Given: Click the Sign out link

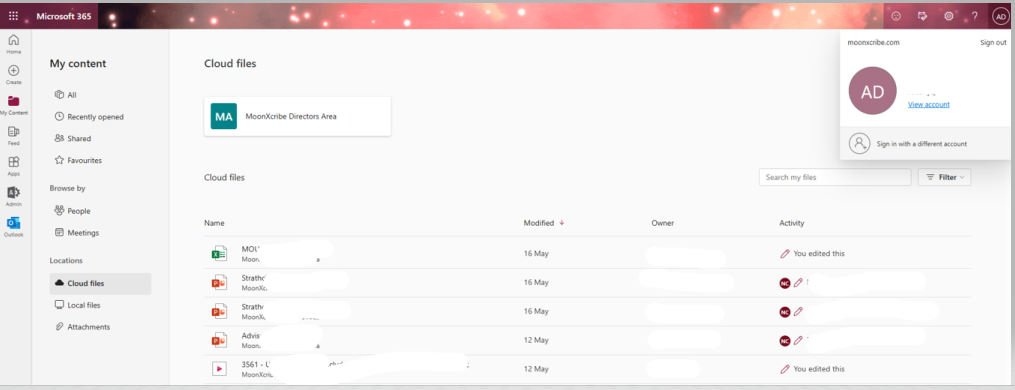Looking at the screenshot, I should pos(993,43).
